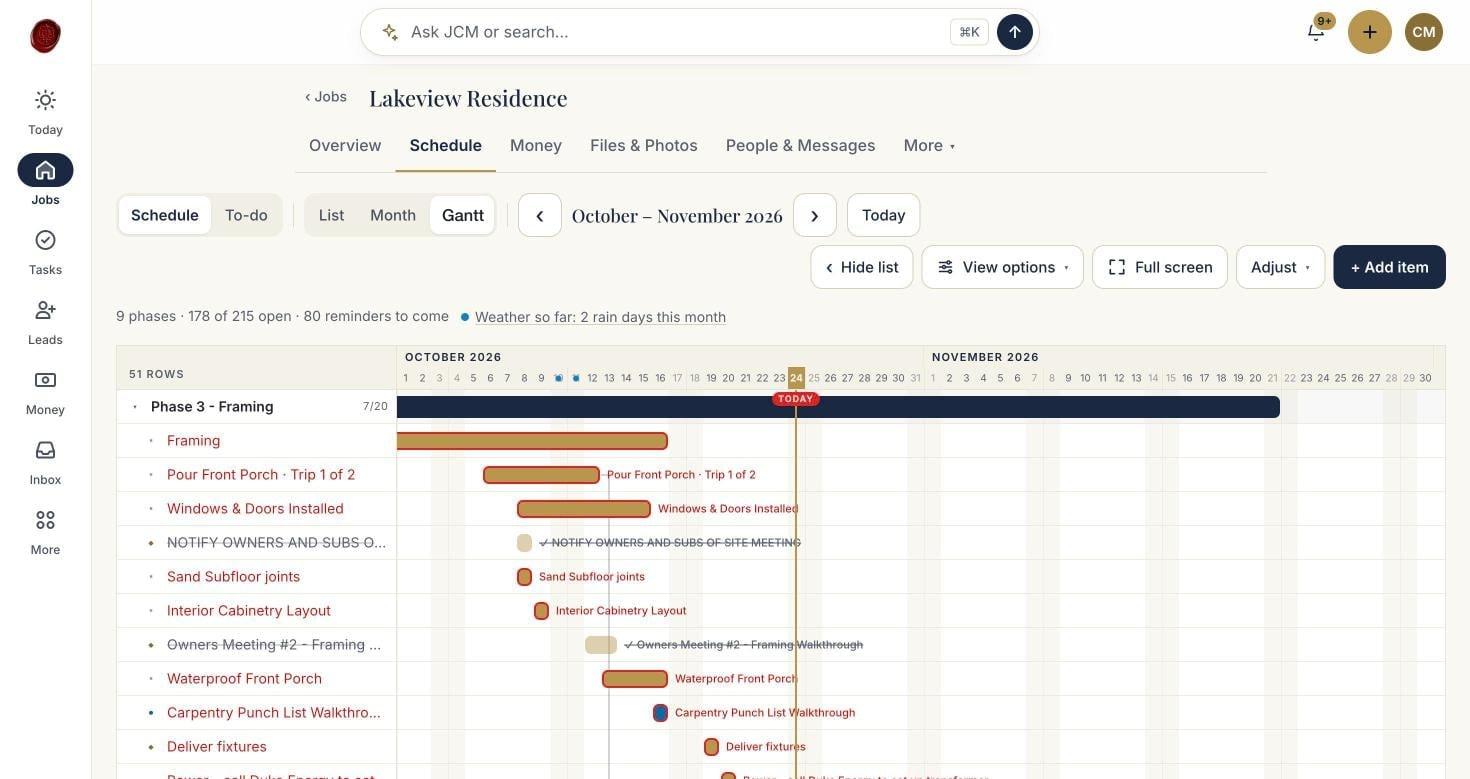The image size is (1470, 779).
Task: Select Windows & Doors Installed row
Action: tap(256, 509)
